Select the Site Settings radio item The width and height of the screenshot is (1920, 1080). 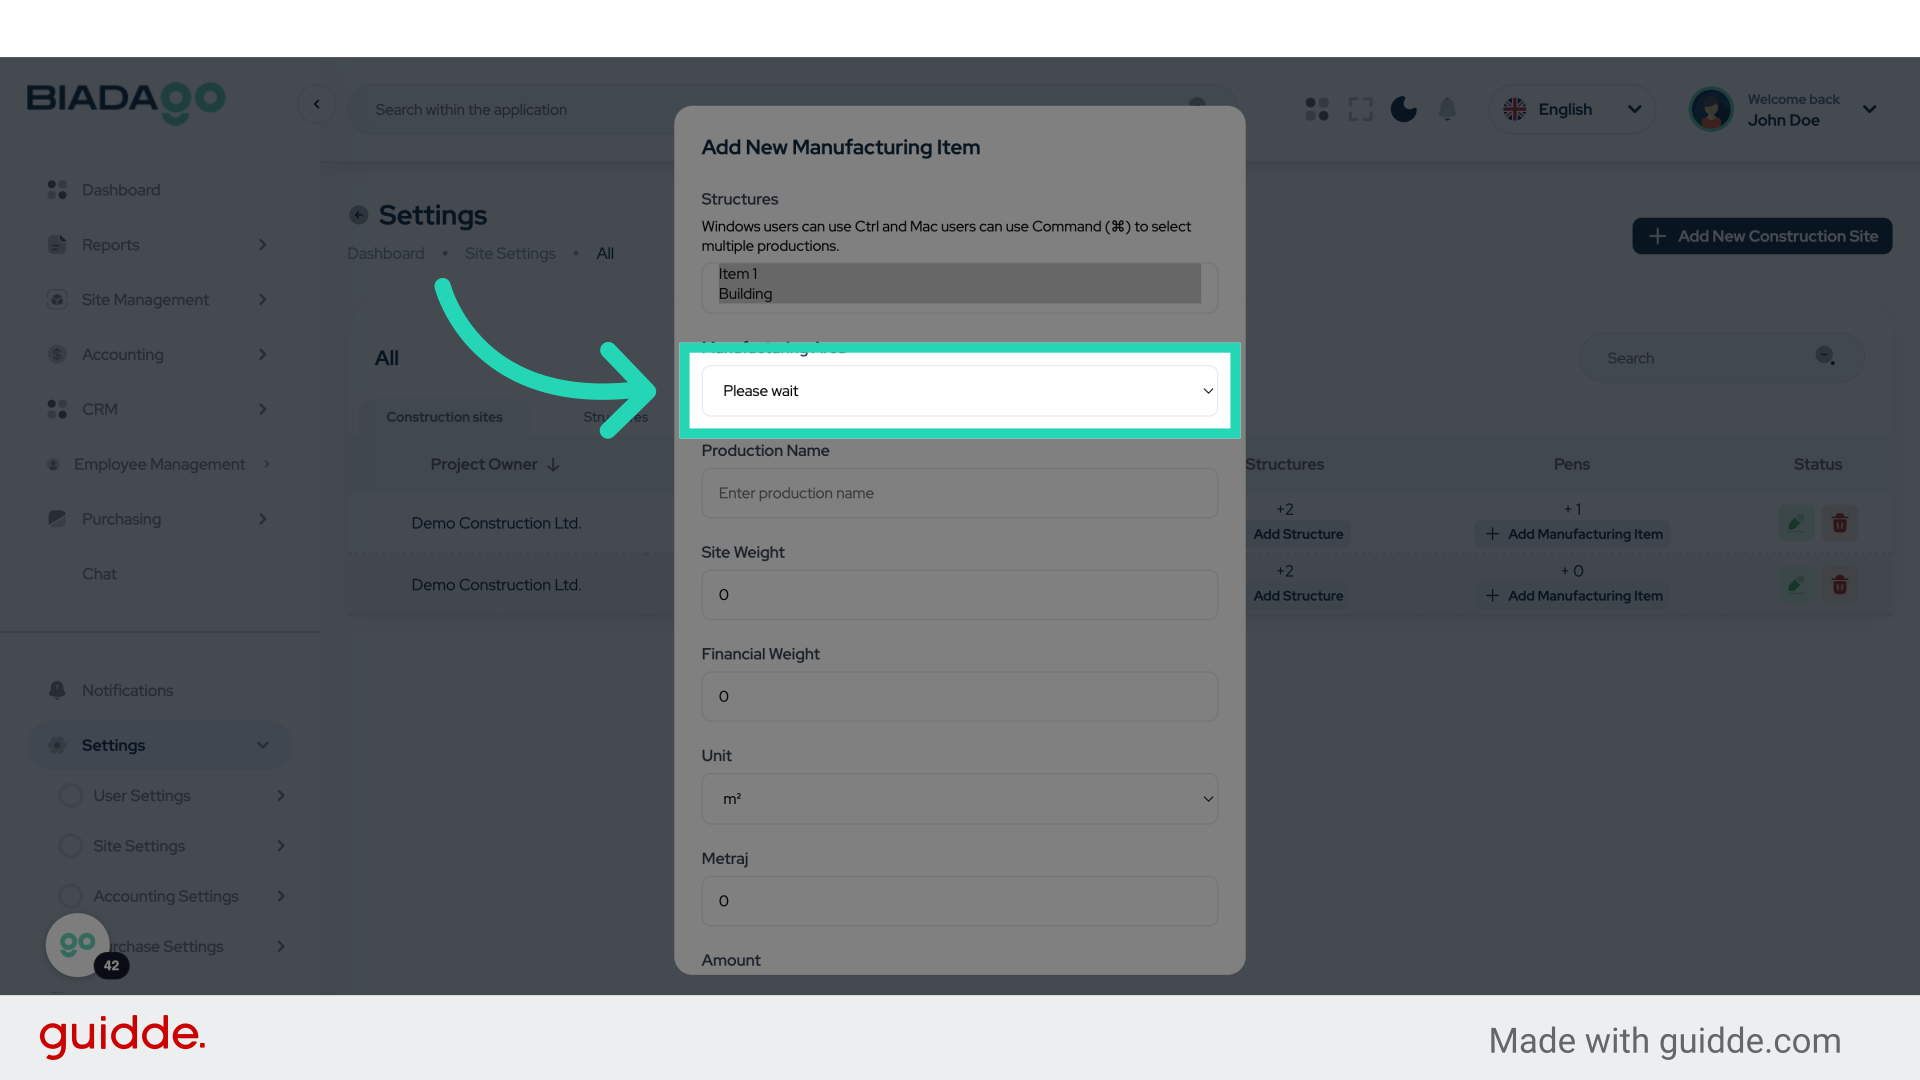70,846
